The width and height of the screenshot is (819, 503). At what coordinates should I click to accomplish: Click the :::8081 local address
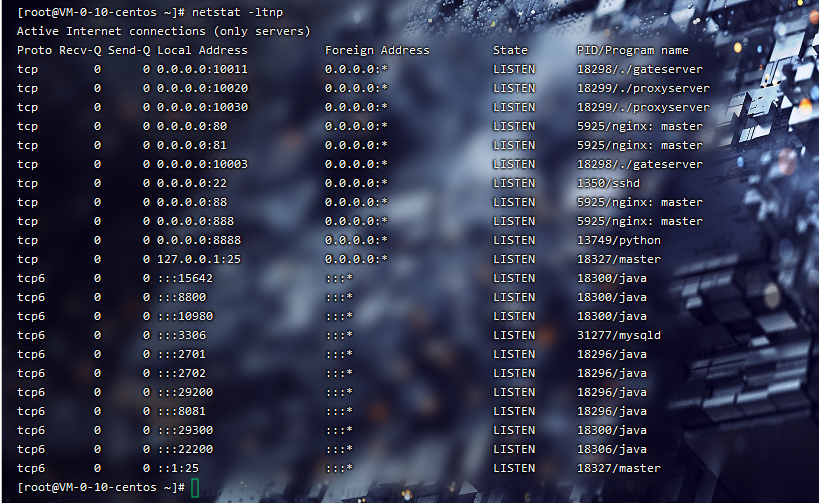[181, 411]
